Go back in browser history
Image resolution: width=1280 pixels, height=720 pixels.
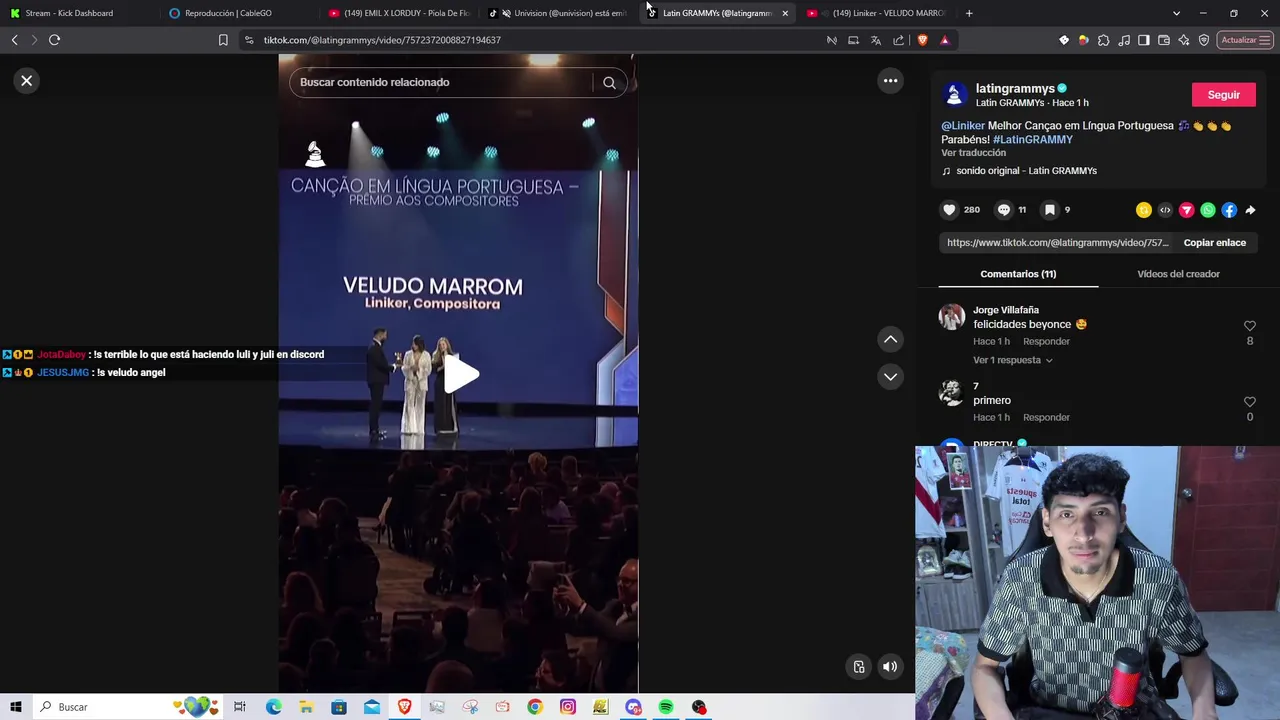coord(14,40)
